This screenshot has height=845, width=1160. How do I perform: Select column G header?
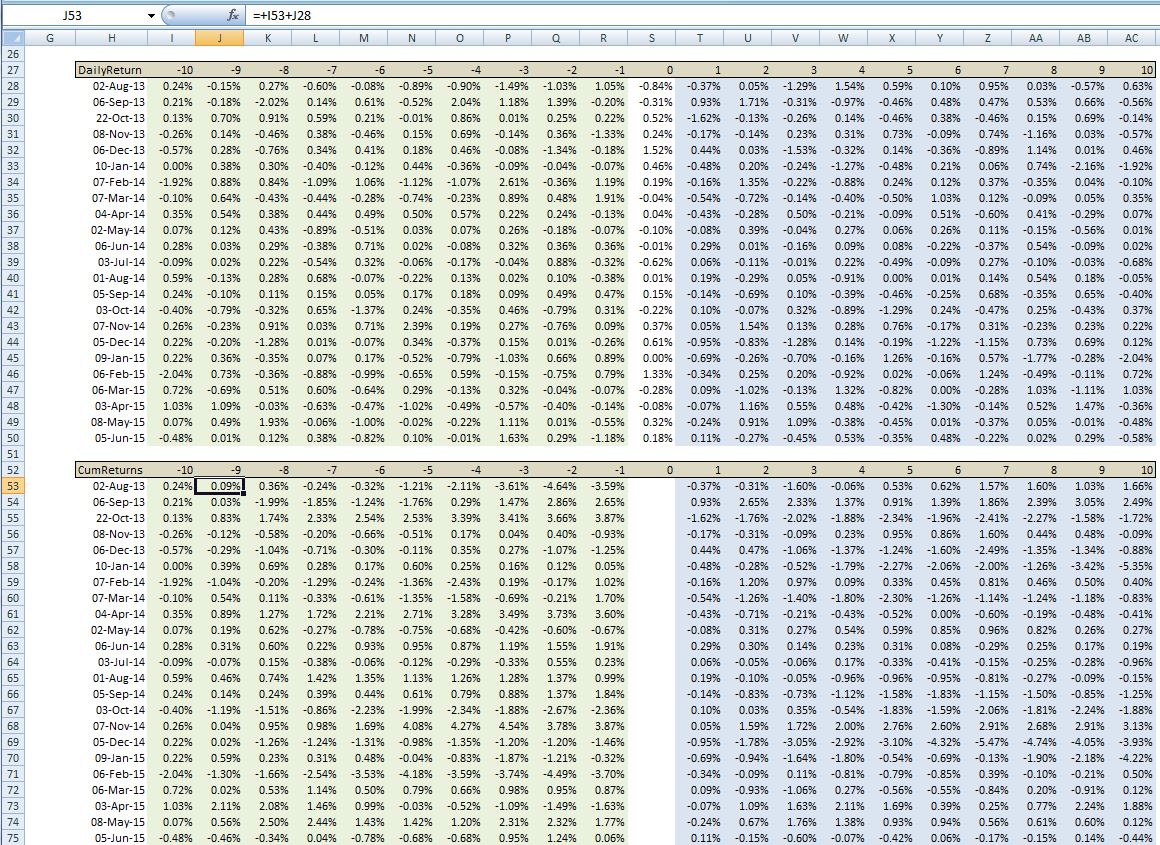[49, 37]
